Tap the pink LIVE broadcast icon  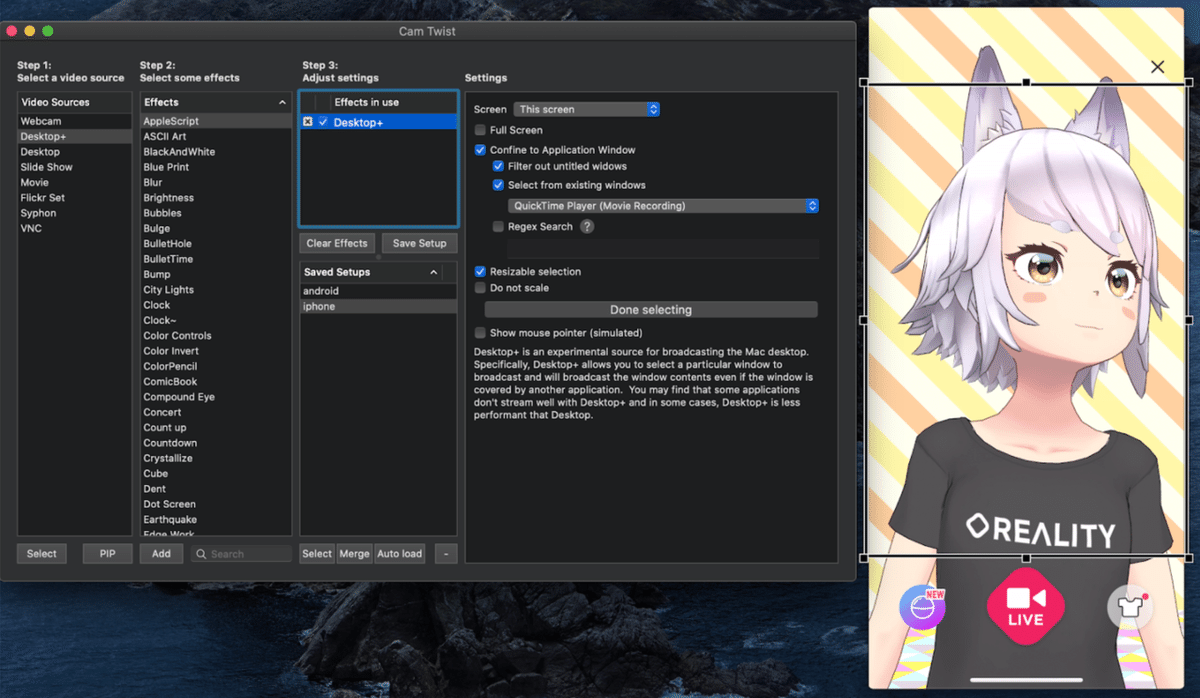[1025, 606]
